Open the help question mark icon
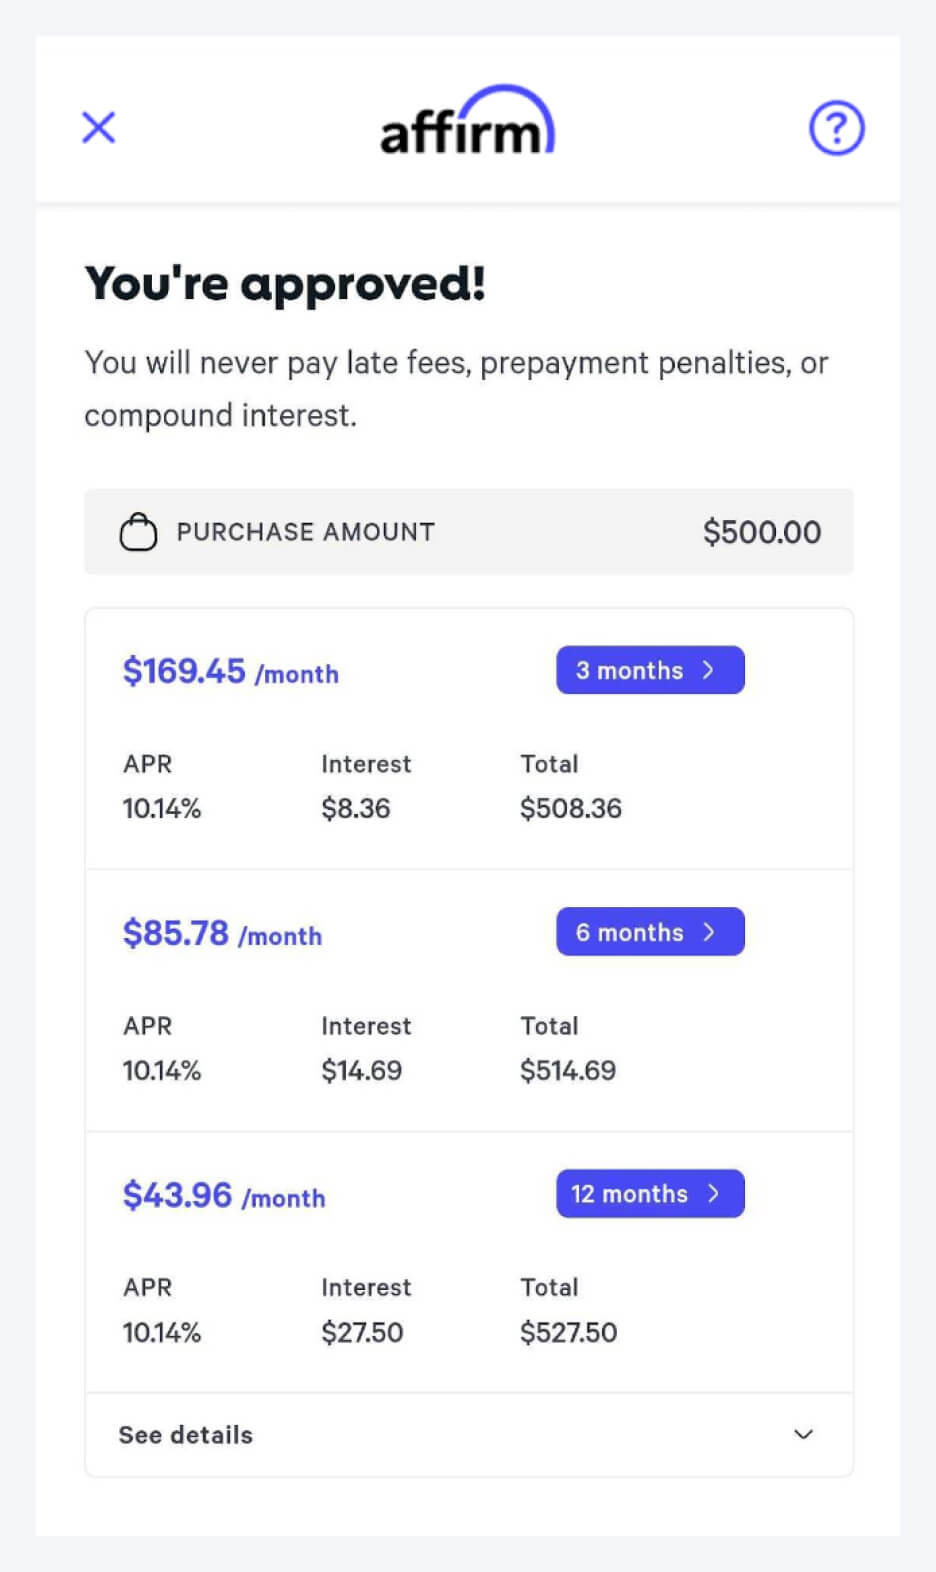936x1572 pixels. (836, 128)
